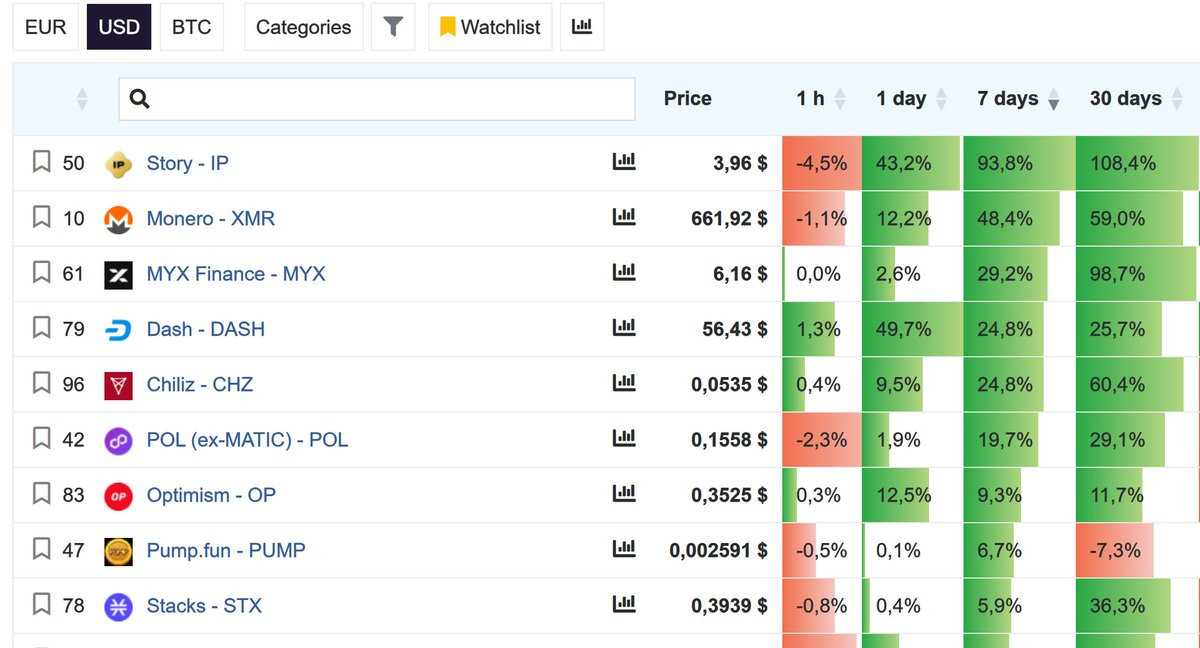Click Dash 1 day value 49,7%
Viewport: 1200px width, 648px height.
(x=904, y=329)
